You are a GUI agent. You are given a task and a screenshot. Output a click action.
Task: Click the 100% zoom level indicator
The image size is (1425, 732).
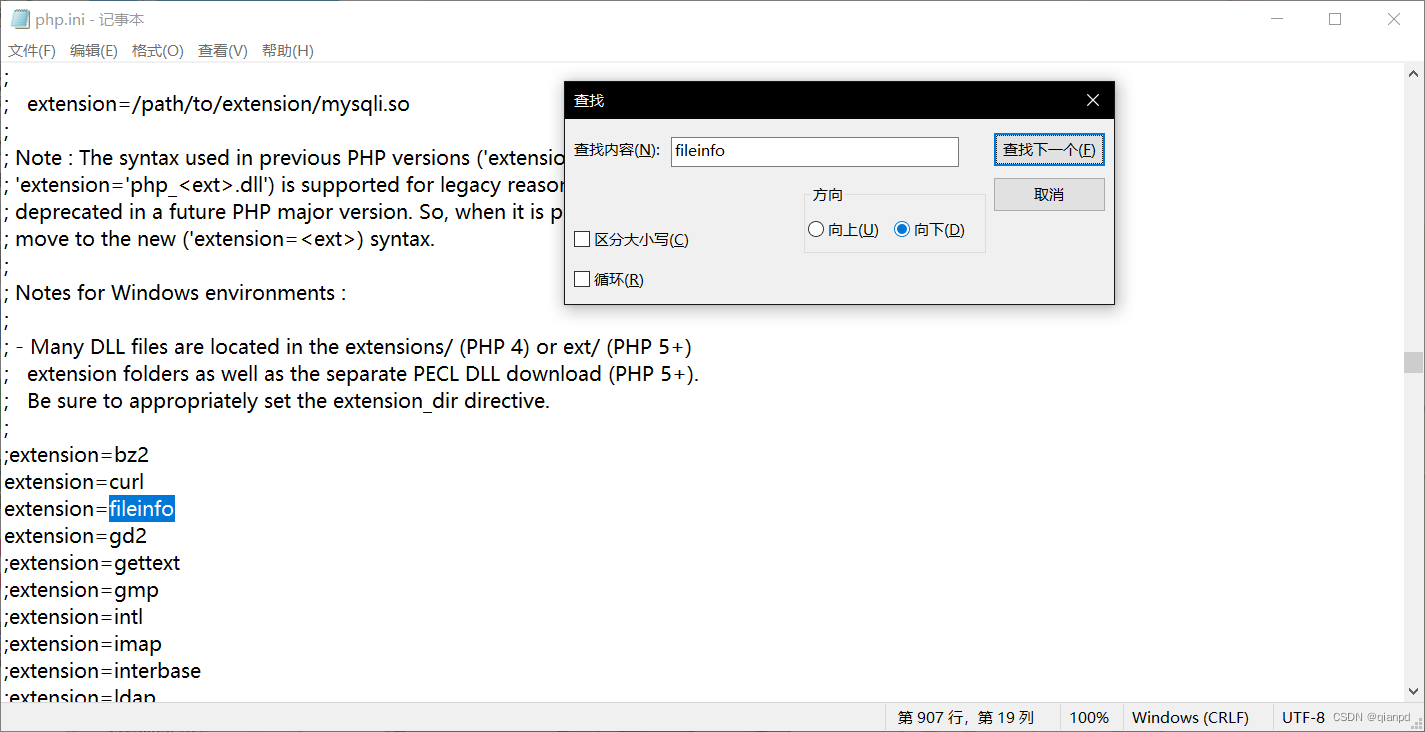1089,717
